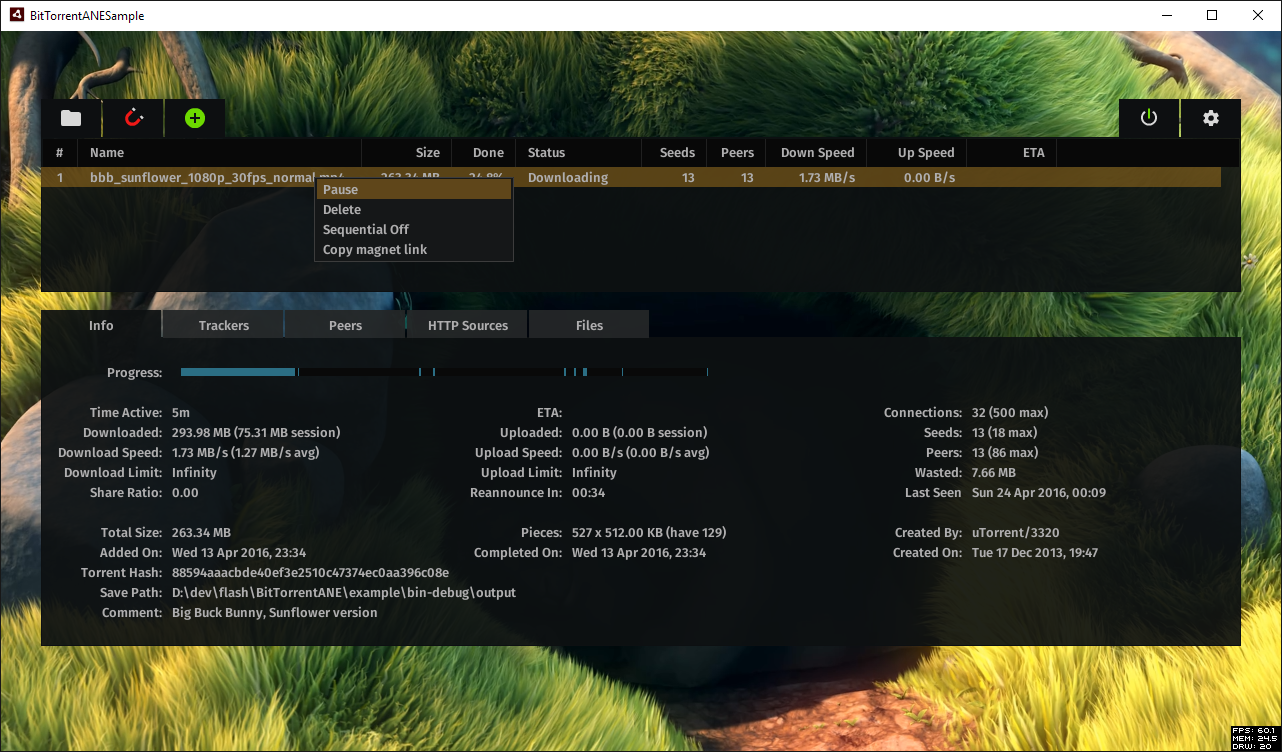Click the Last Seen date value
Image resolution: width=1282 pixels, height=752 pixels.
(1039, 493)
